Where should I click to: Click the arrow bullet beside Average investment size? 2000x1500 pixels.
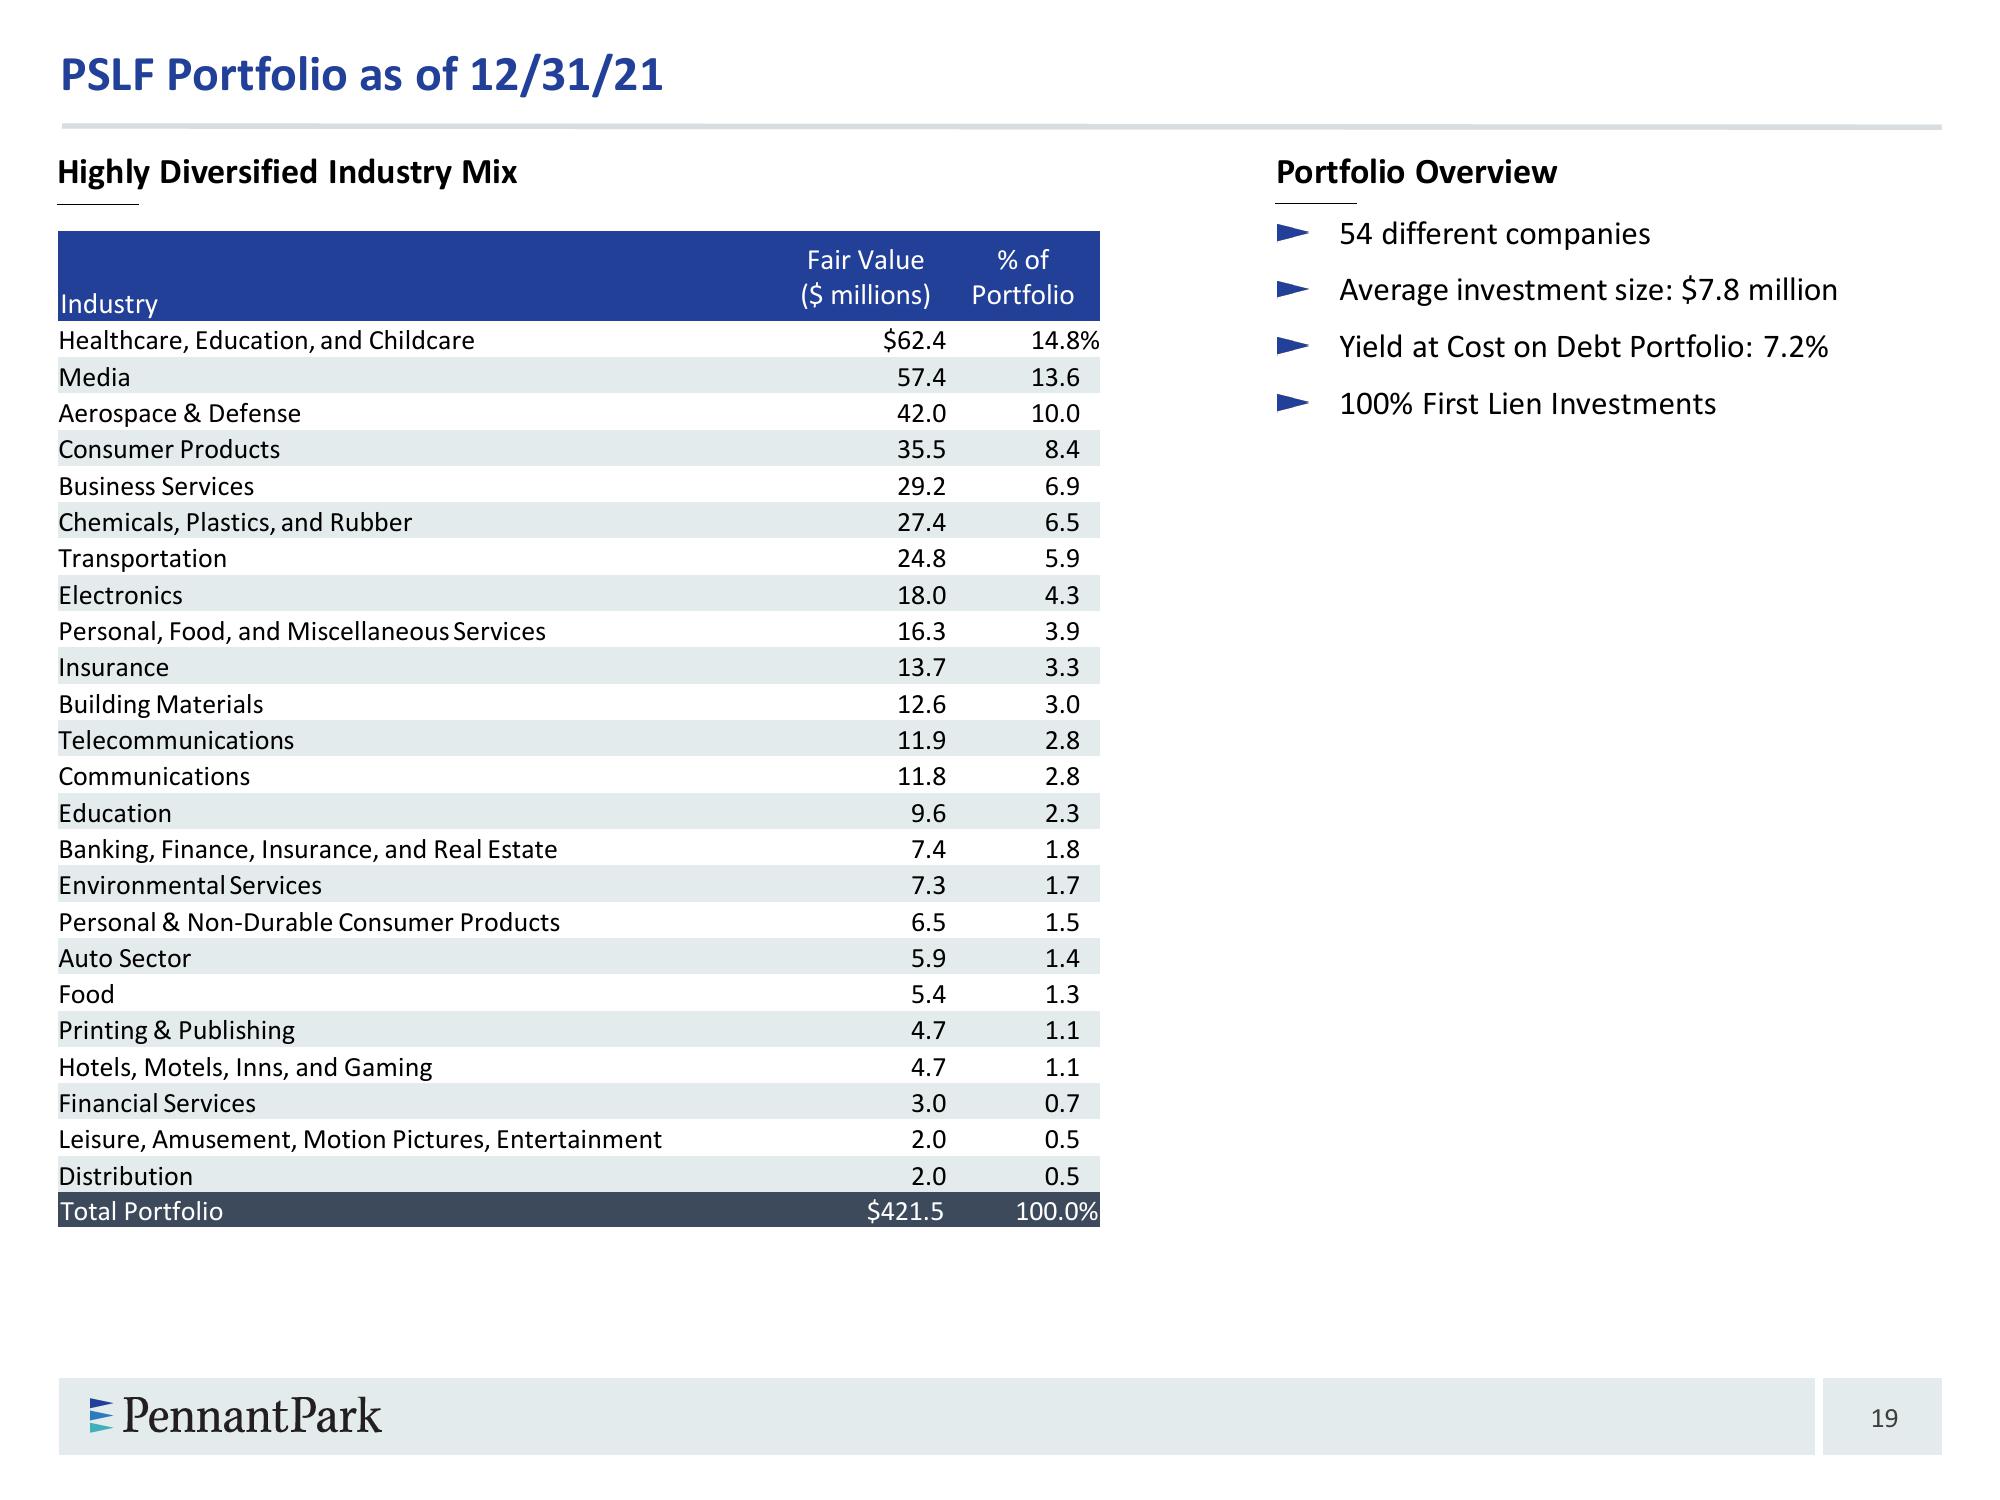(1293, 290)
